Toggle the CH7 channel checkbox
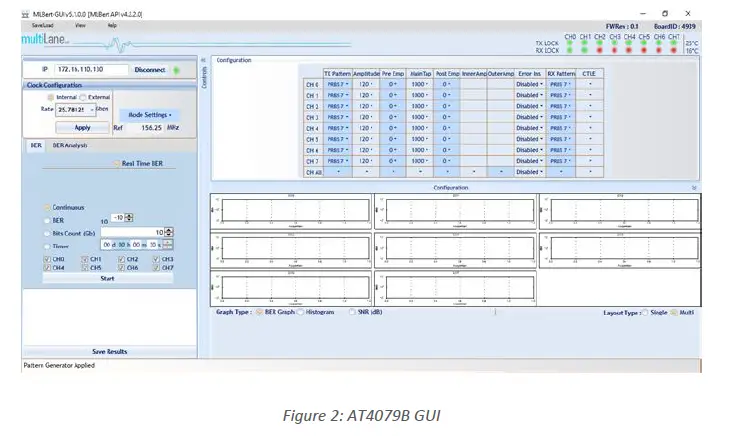Screen dimensions: 735x436 pos(155,268)
